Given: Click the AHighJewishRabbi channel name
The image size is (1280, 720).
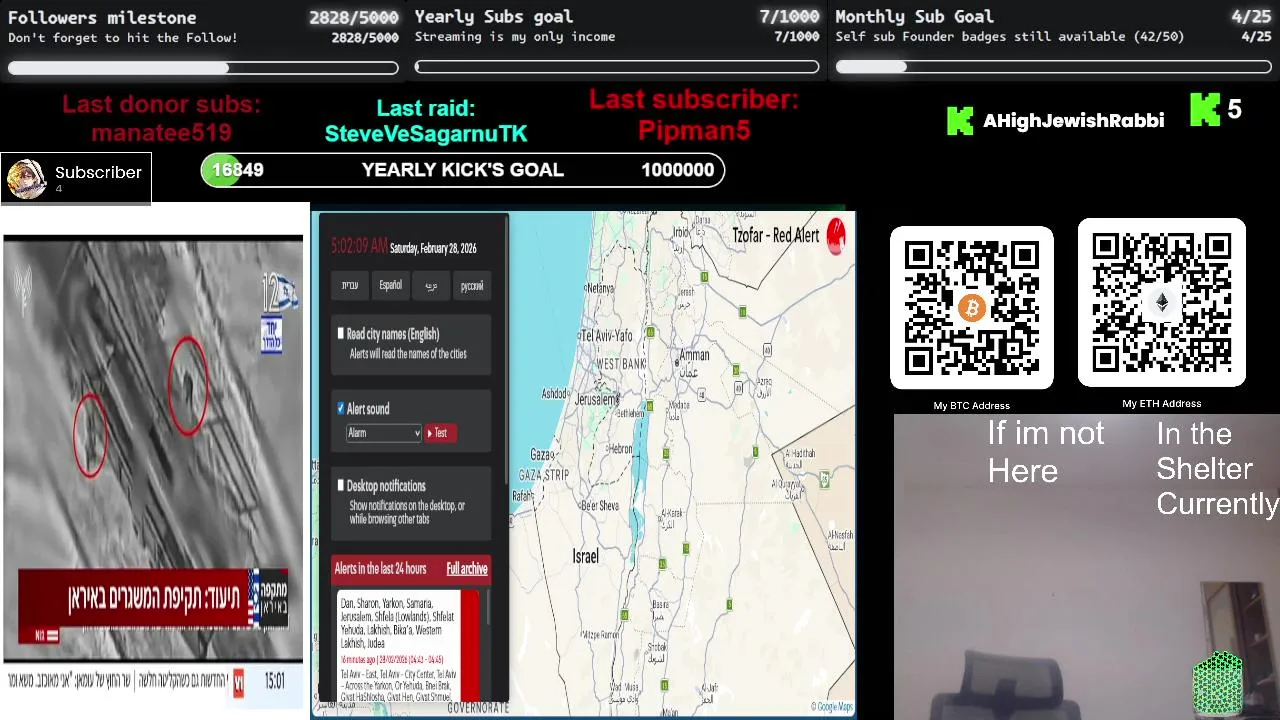Looking at the screenshot, I should pyautogui.click(x=1073, y=121).
